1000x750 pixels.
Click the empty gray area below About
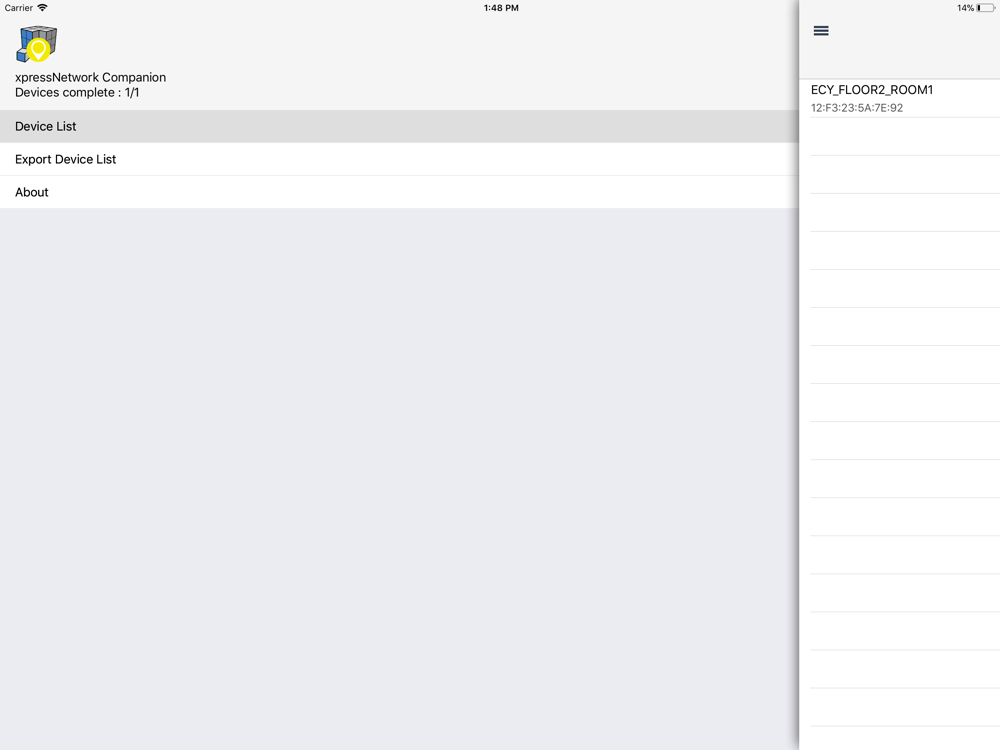pyautogui.click(x=399, y=478)
